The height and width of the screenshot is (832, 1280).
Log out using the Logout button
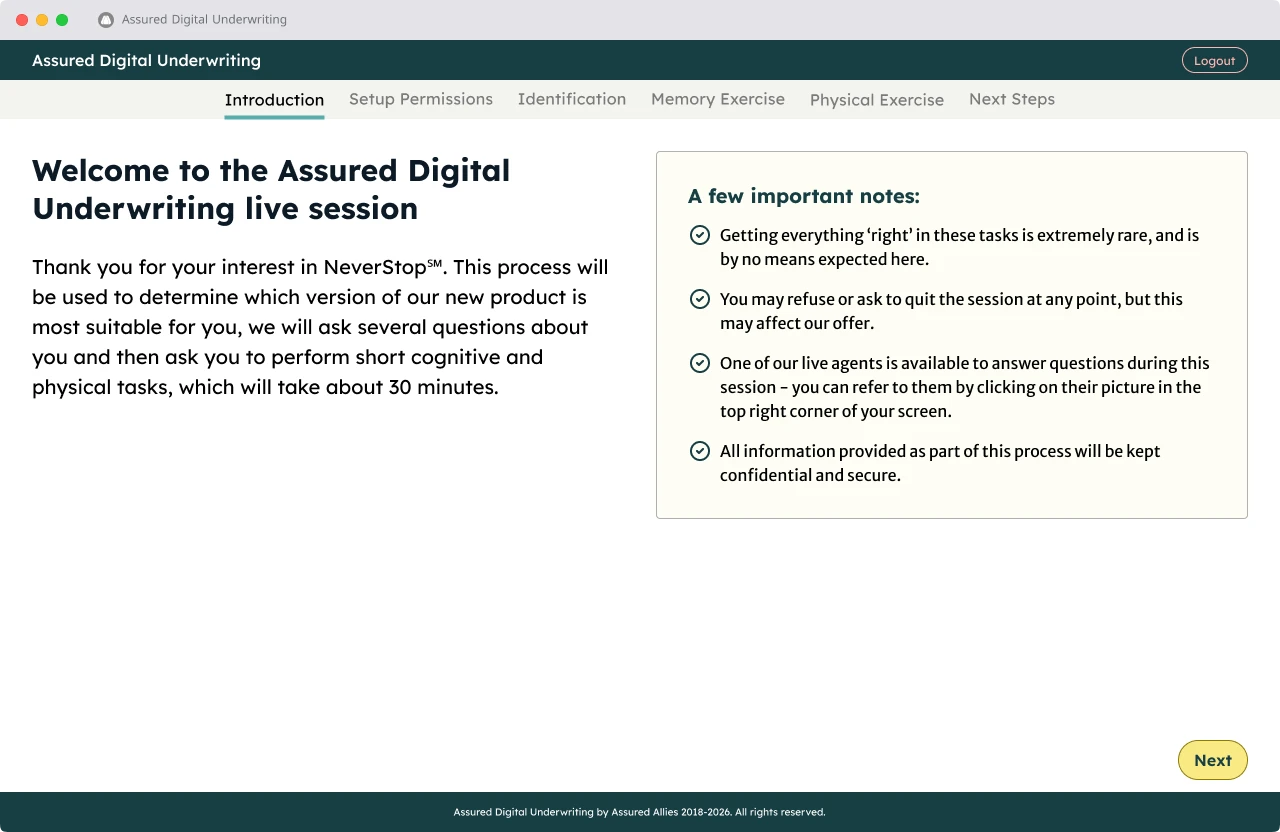coord(1214,60)
